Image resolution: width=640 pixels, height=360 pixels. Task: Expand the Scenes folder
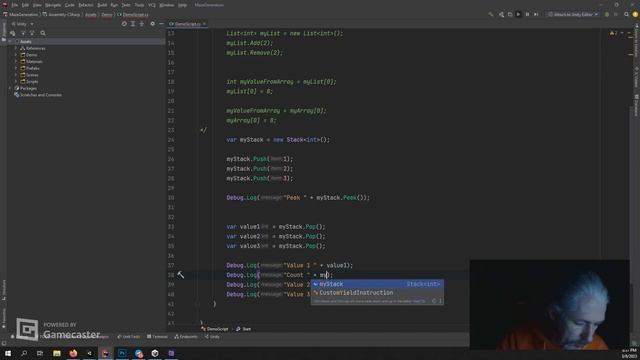[x=16, y=75]
